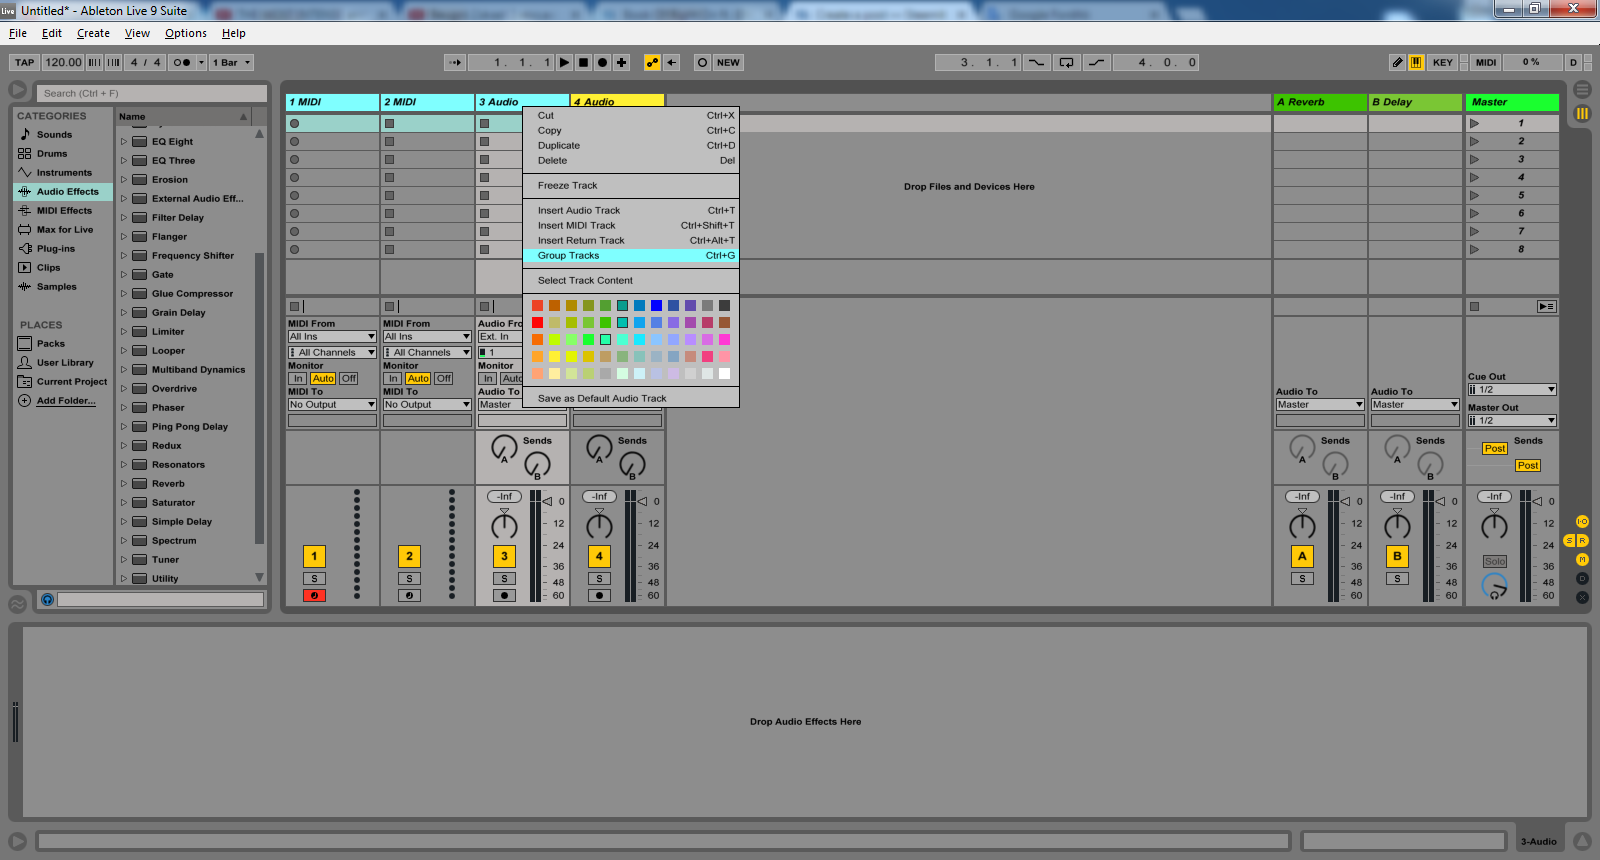Screen dimensions: 1600x860
Task: Click the tempo 120.00 field
Action: (63, 62)
